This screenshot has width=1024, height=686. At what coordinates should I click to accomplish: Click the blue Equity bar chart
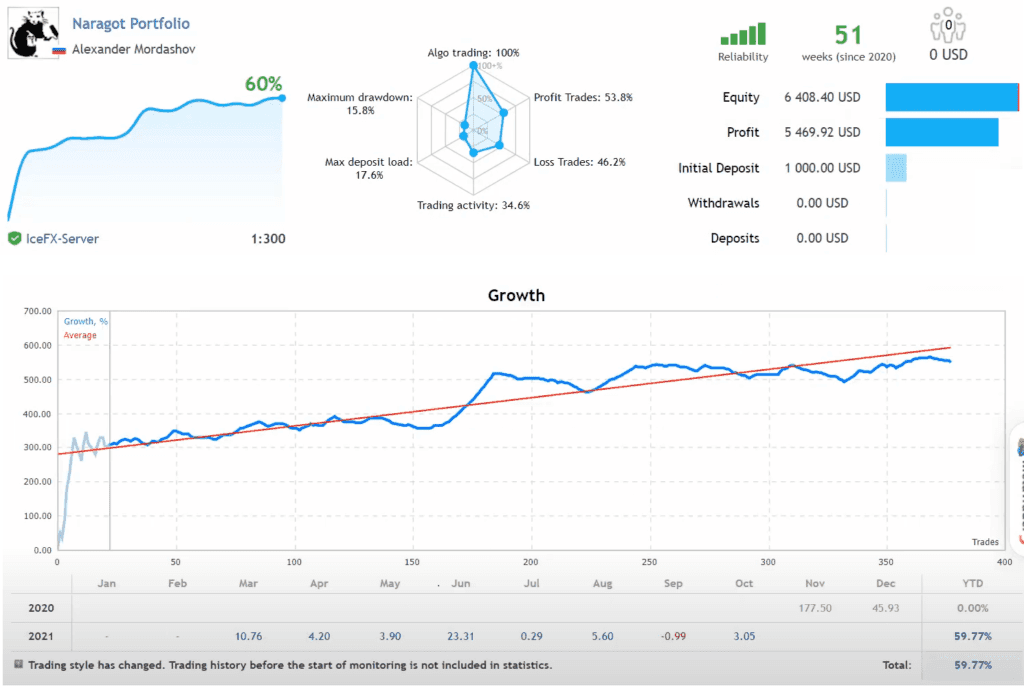[x=950, y=97]
